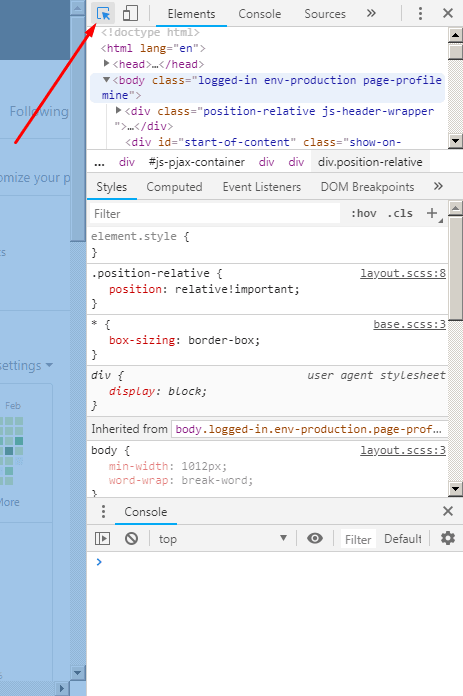Viewport: 463px width, 696px height.
Task: Click the Styles Filter input field
Action: coord(215,214)
